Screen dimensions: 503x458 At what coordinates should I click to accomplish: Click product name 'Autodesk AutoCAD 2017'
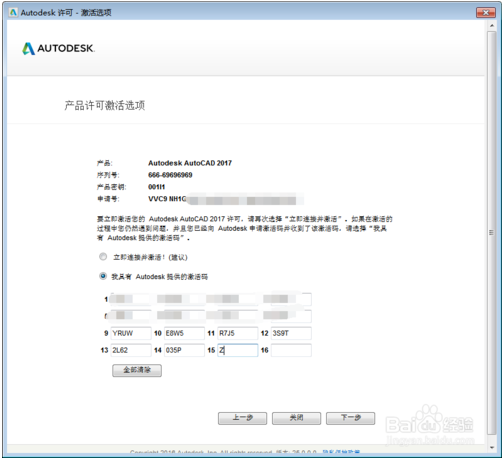[x=190, y=163]
